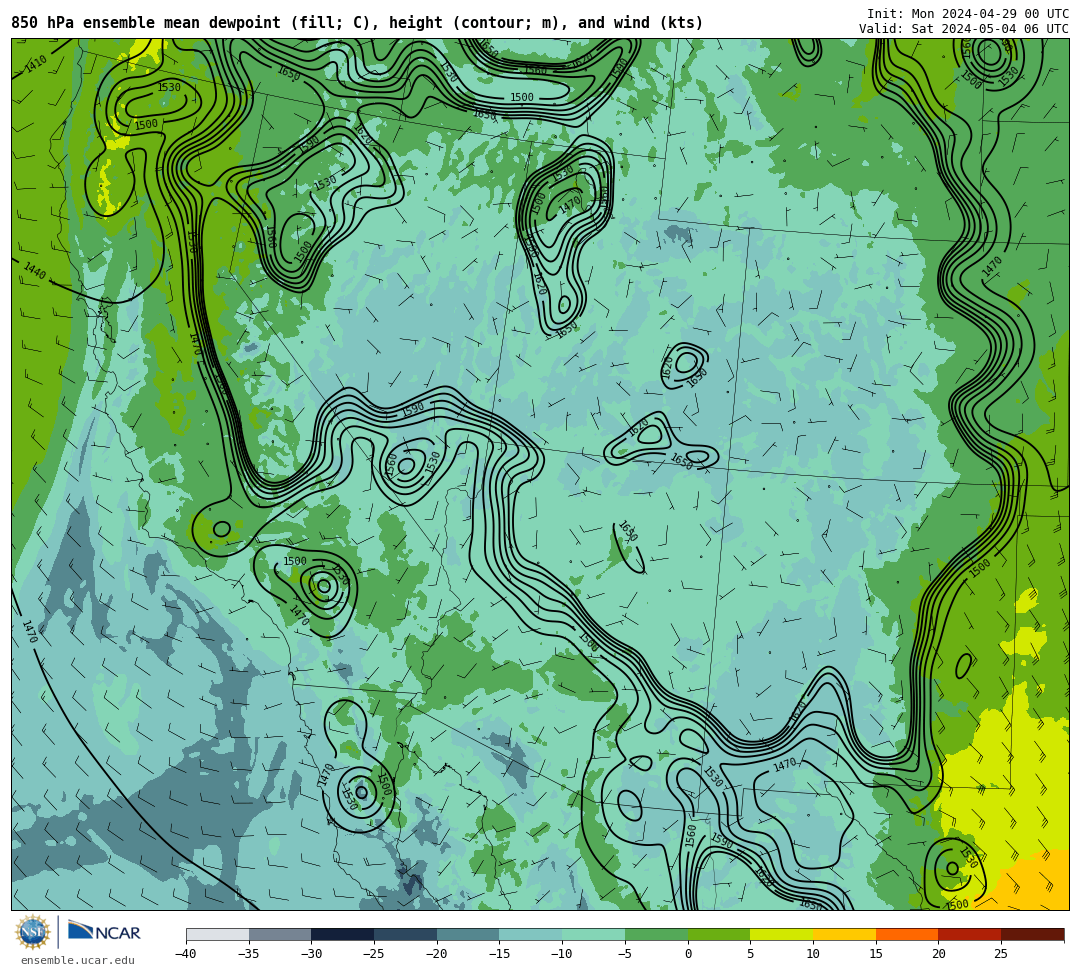Click the 5 colorbar tick label
The image size is (1080, 973).
(x=751, y=954)
